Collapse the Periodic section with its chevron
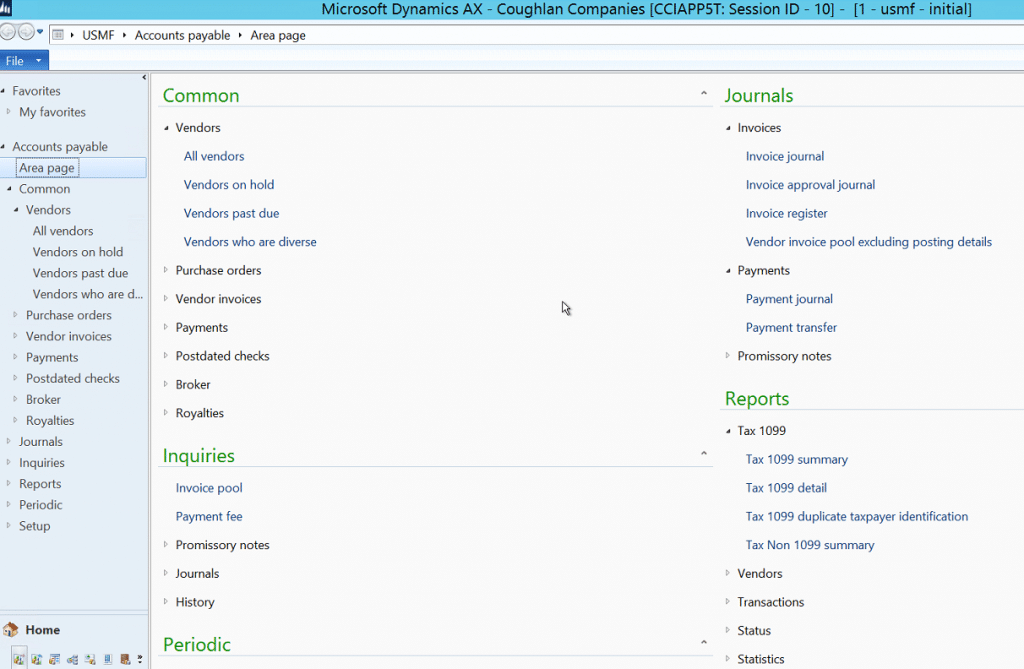This screenshot has height=669, width=1024. [703, 642]
